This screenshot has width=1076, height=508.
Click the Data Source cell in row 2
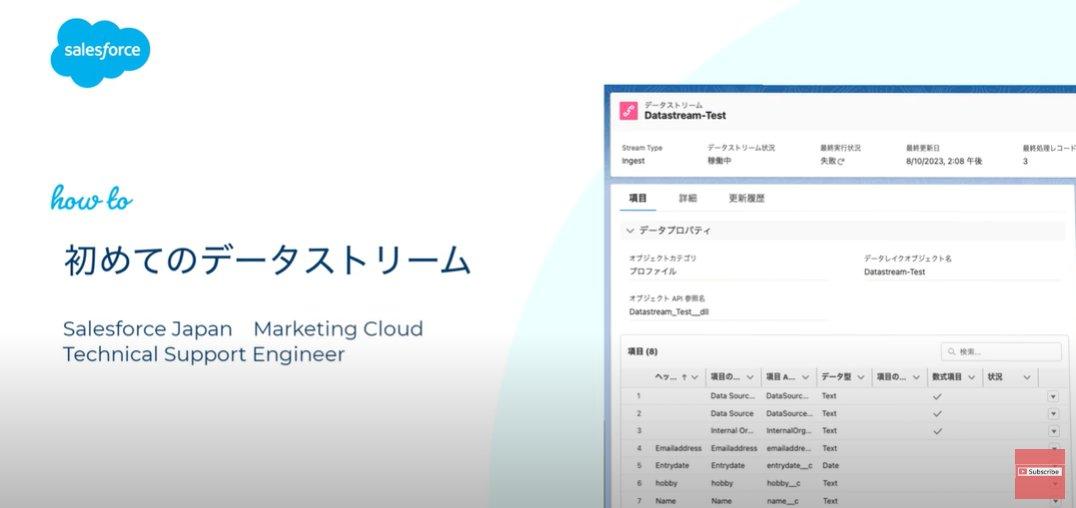tap(732, 414)
